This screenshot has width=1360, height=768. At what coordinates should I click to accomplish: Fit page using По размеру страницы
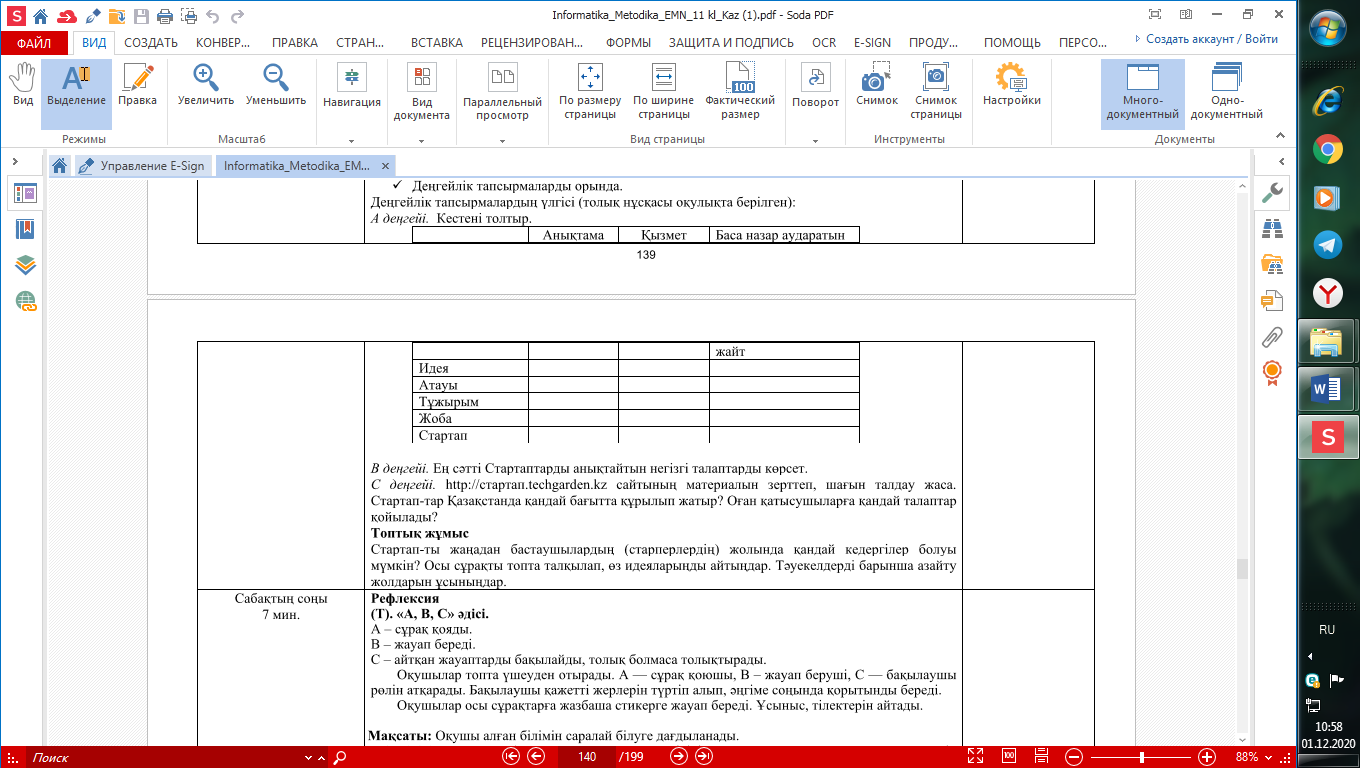tap(589, 92)
